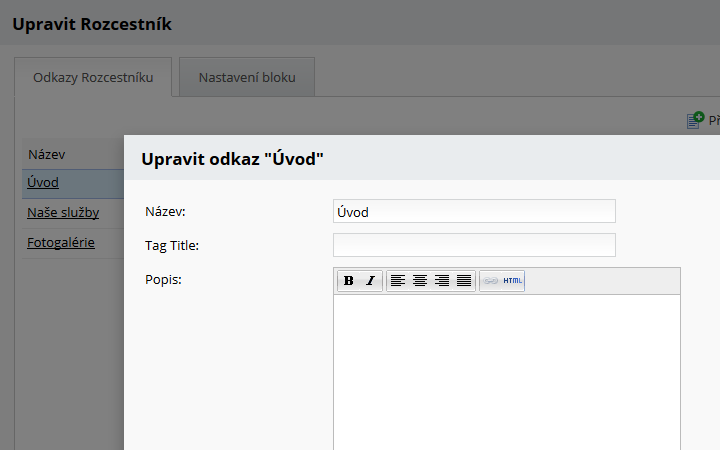Center align text in the editor

420,281
